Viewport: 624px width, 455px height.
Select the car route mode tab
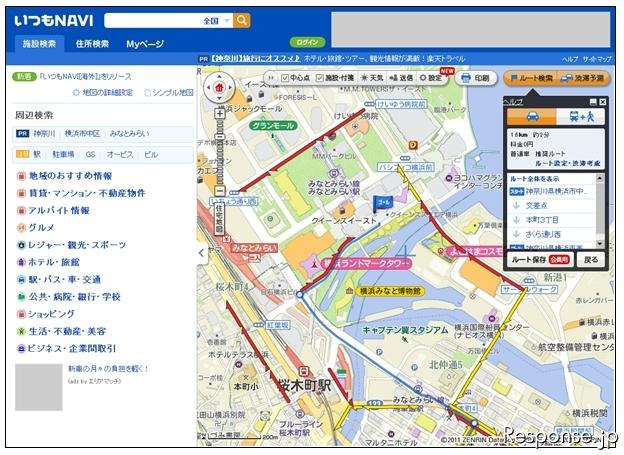[x=532, y=117]
